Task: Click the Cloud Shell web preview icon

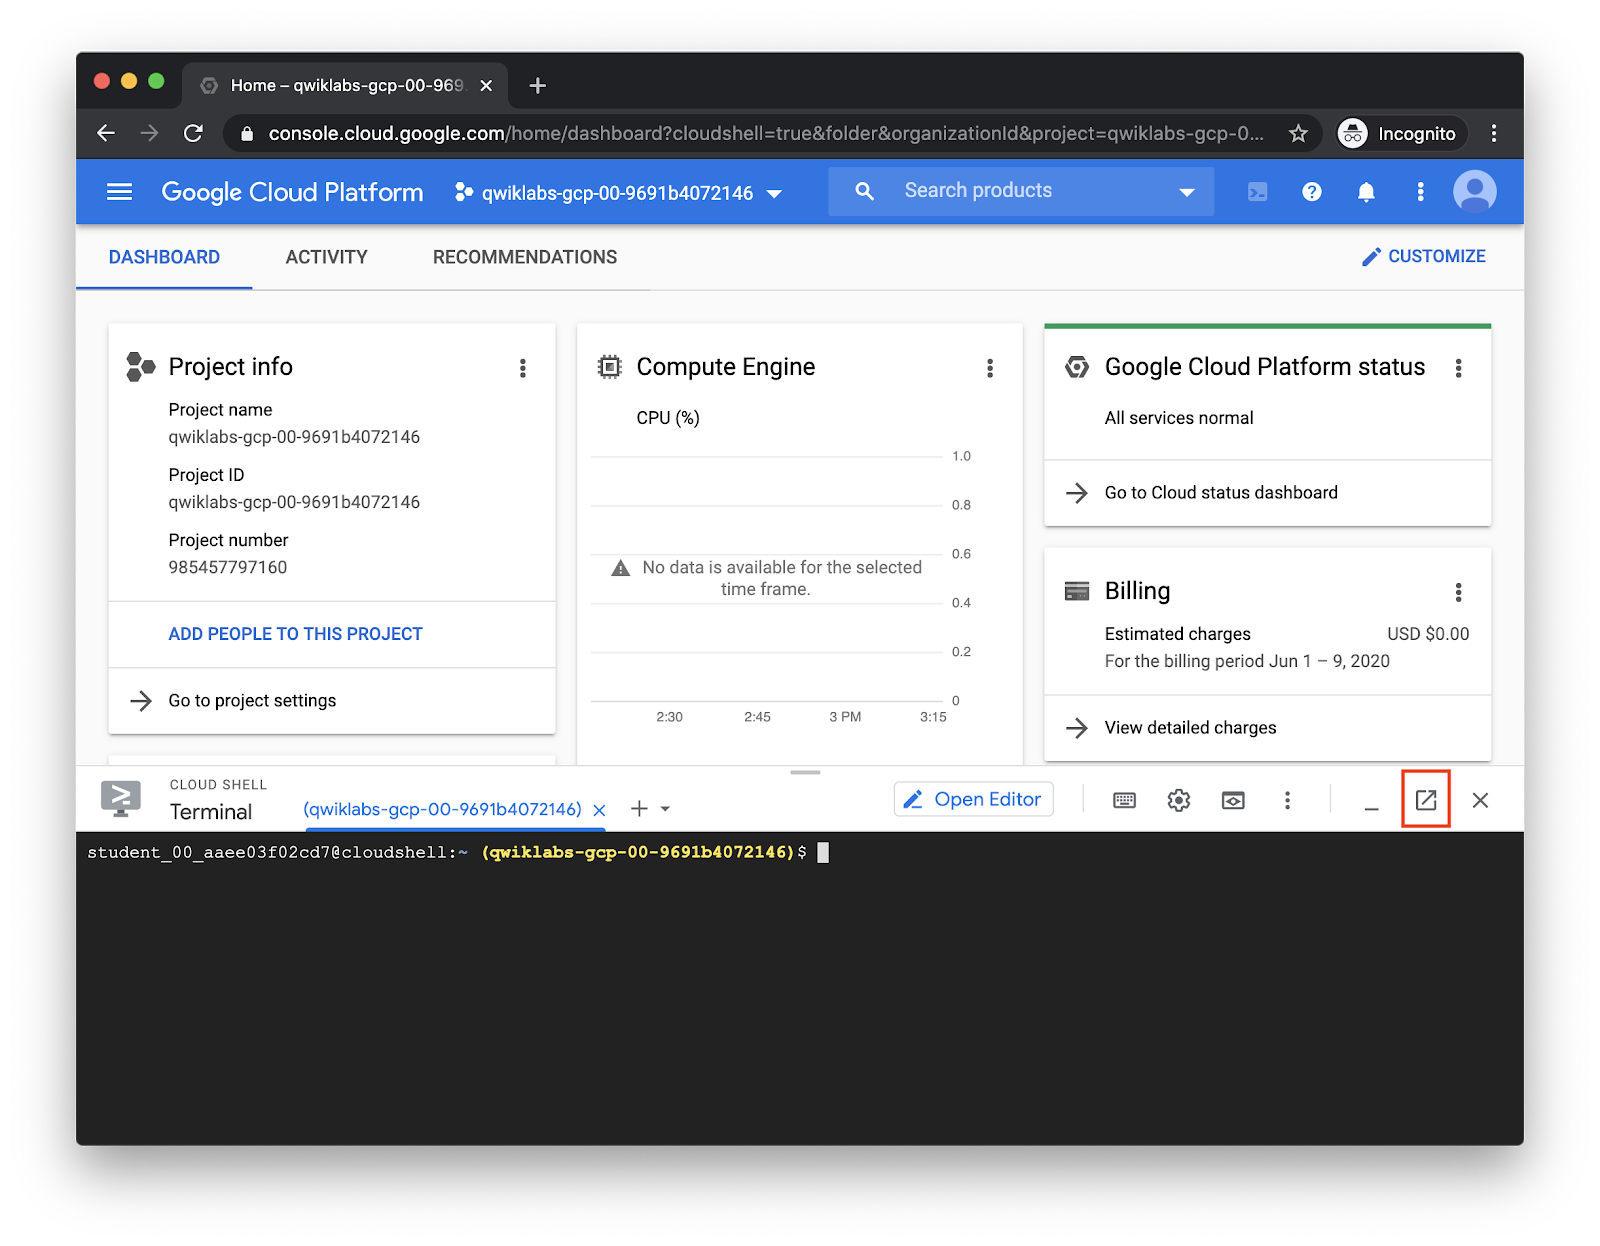Action: (x=1233, y=800)
